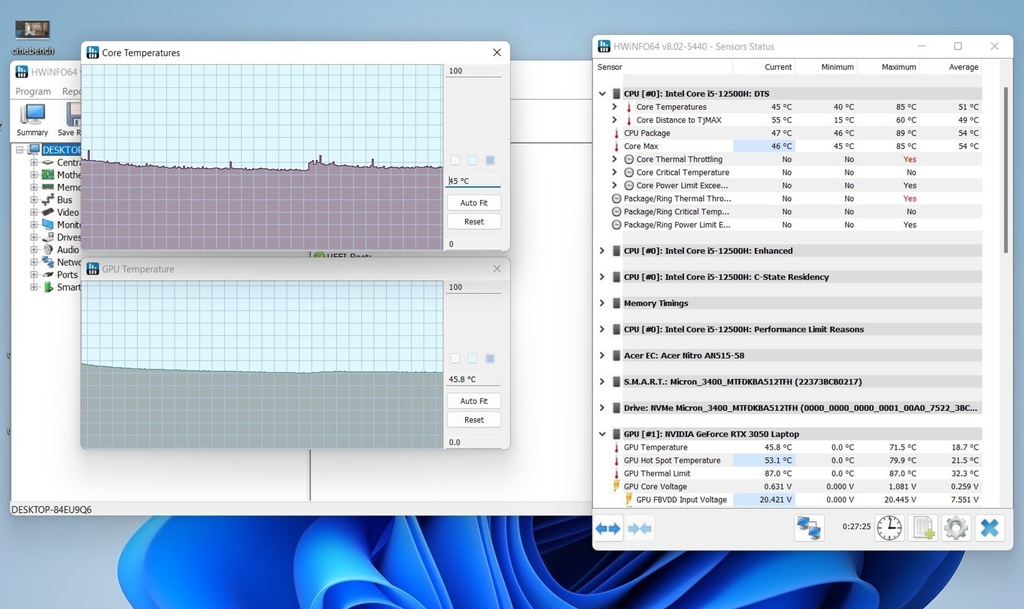This screenshot has width=1024, height=609.
Task: Click the Central Processor tree icon
Action: (x=48, y=163)
